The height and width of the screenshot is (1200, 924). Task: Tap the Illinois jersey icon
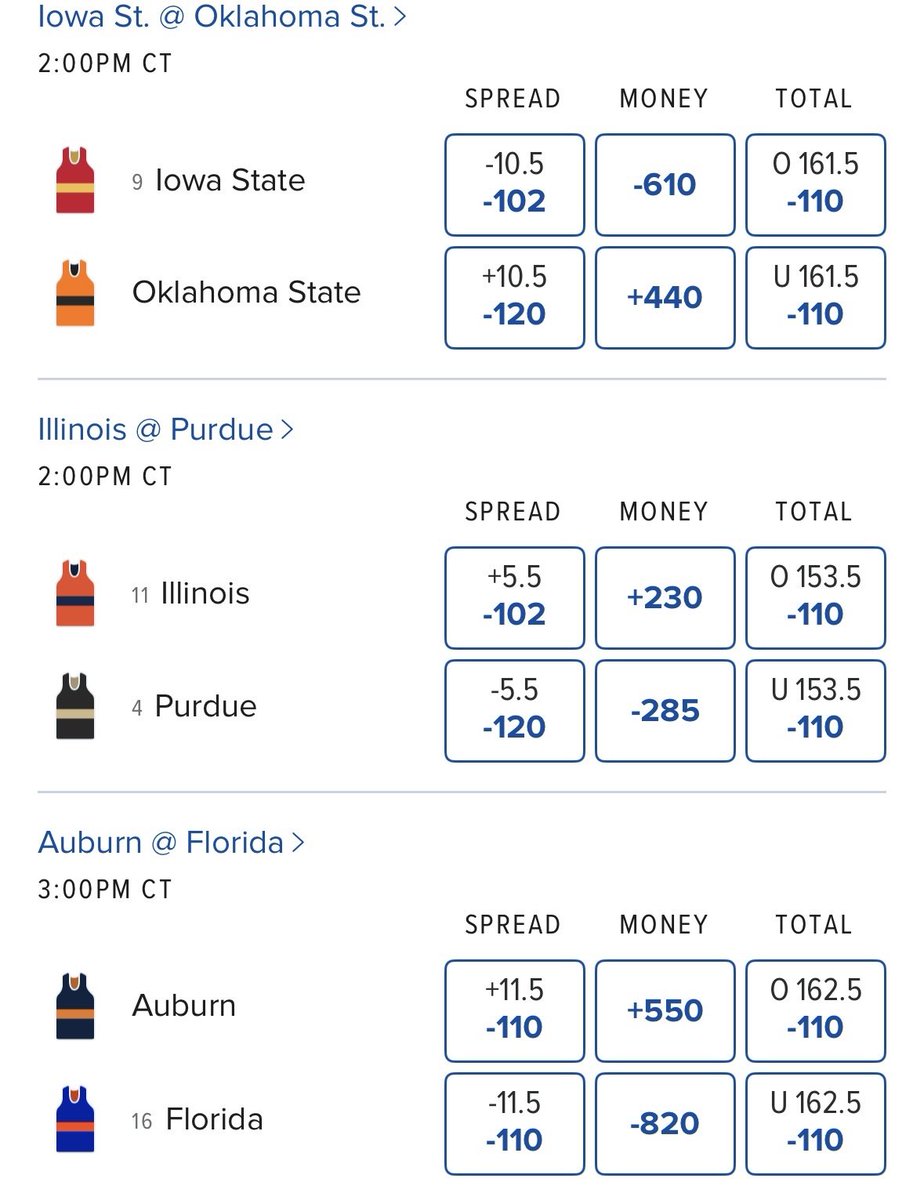[75, 594]
